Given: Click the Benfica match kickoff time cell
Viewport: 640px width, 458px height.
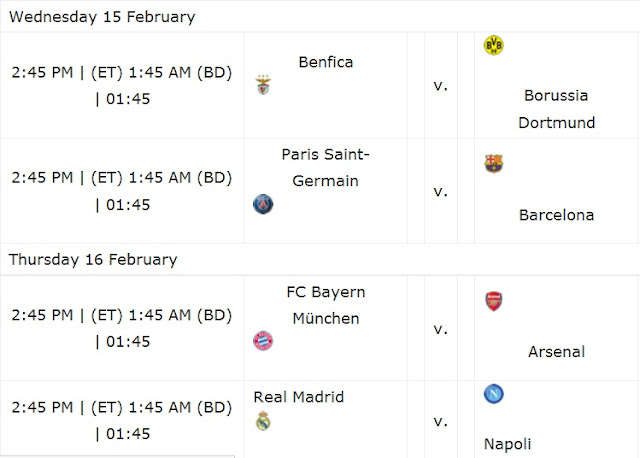Looking at the screenshot, I should coord(122,85).
